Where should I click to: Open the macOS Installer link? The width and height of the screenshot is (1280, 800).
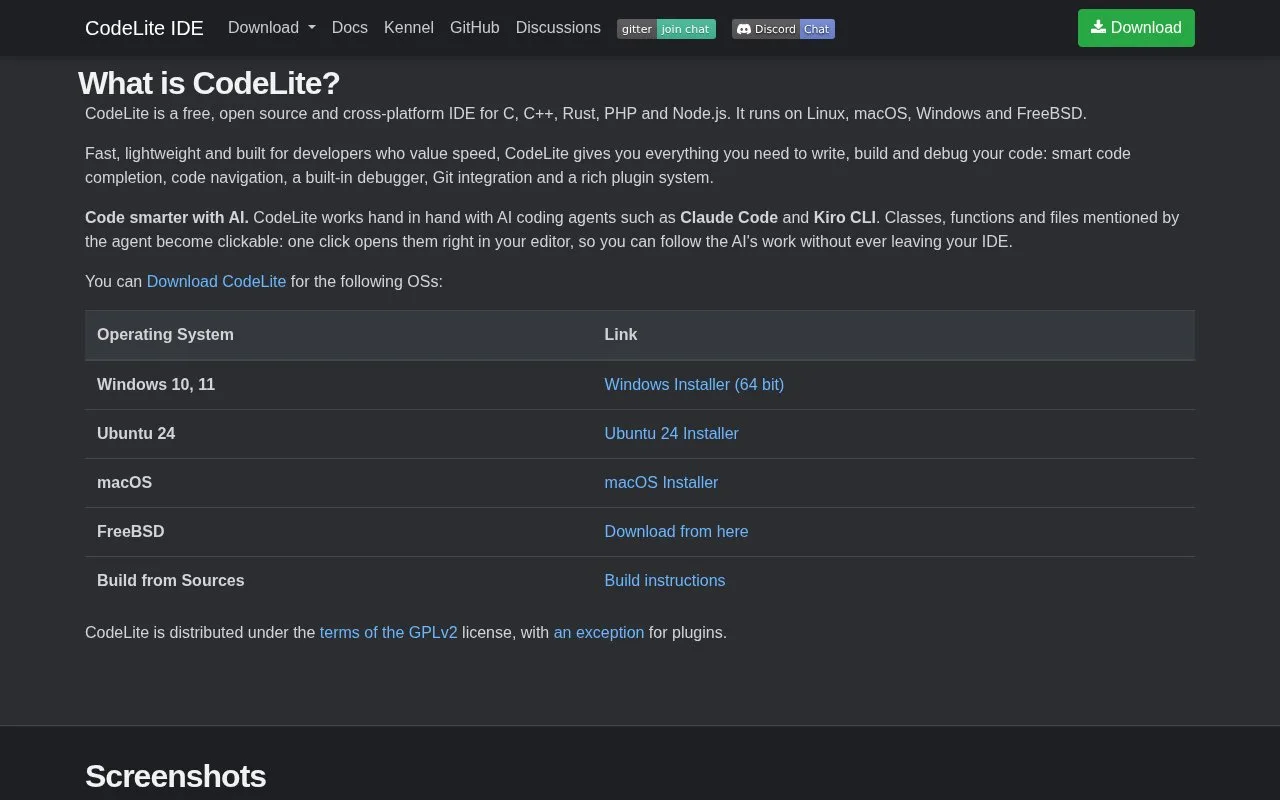[x=661, y=482]
